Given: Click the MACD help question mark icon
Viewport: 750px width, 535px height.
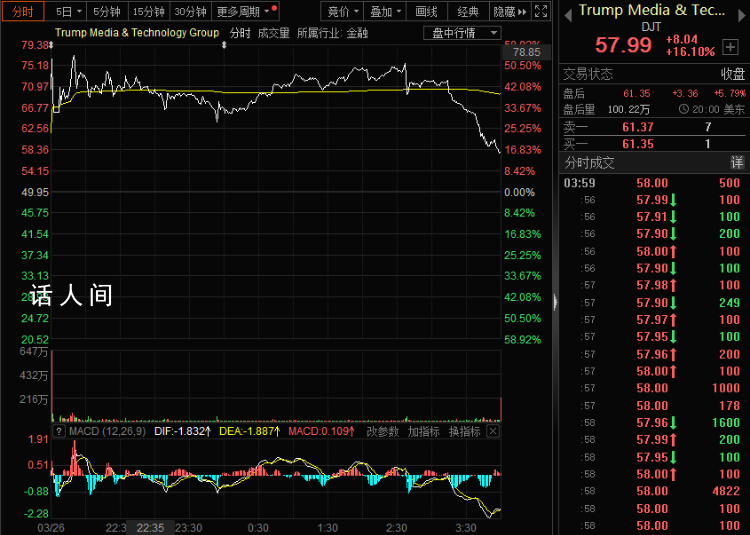Looking at the screenshot, I should [x=58, y=431].
